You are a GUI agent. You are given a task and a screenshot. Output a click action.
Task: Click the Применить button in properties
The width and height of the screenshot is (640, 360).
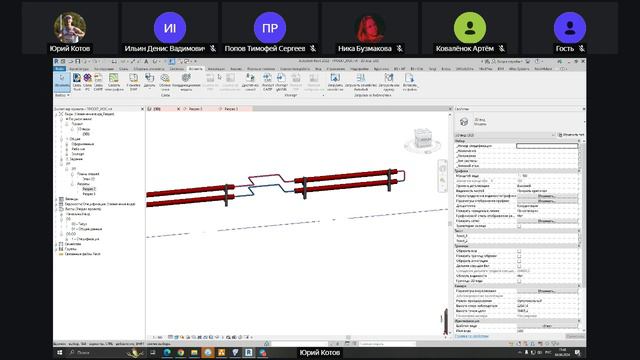[x=574, y=336]
